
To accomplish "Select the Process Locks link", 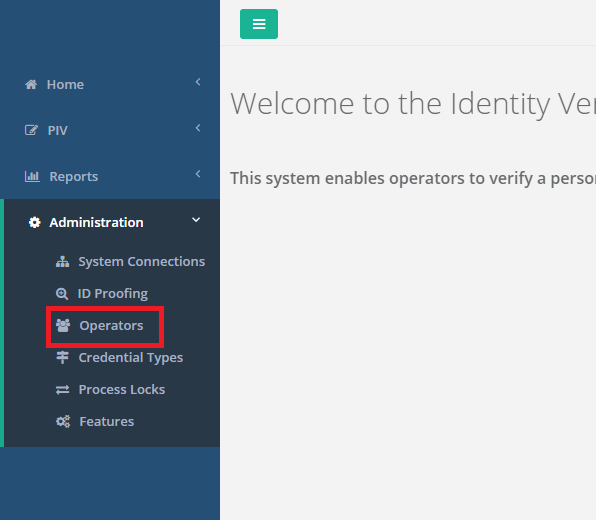I will [122, 390].
